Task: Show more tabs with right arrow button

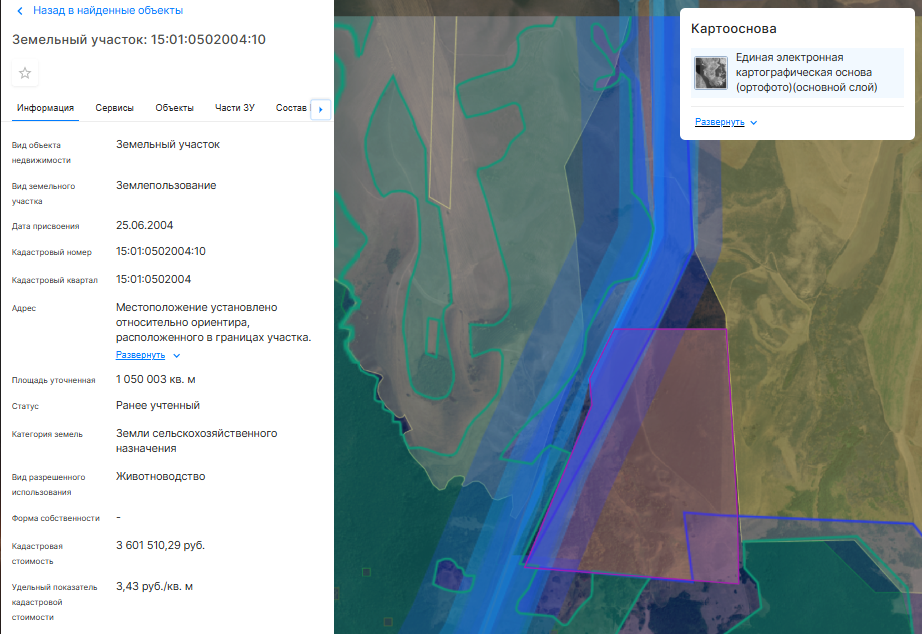Action: click(x=320, y=109)
